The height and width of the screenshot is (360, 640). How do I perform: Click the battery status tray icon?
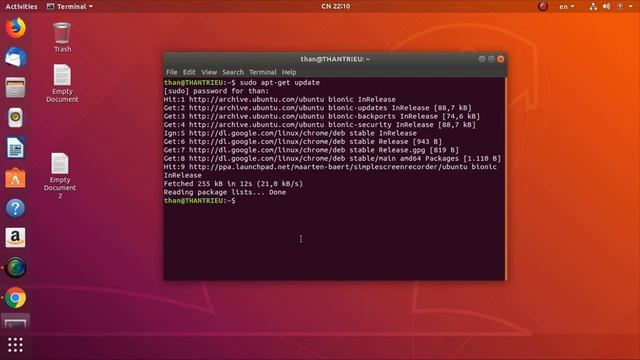click(x=620, y=6)
